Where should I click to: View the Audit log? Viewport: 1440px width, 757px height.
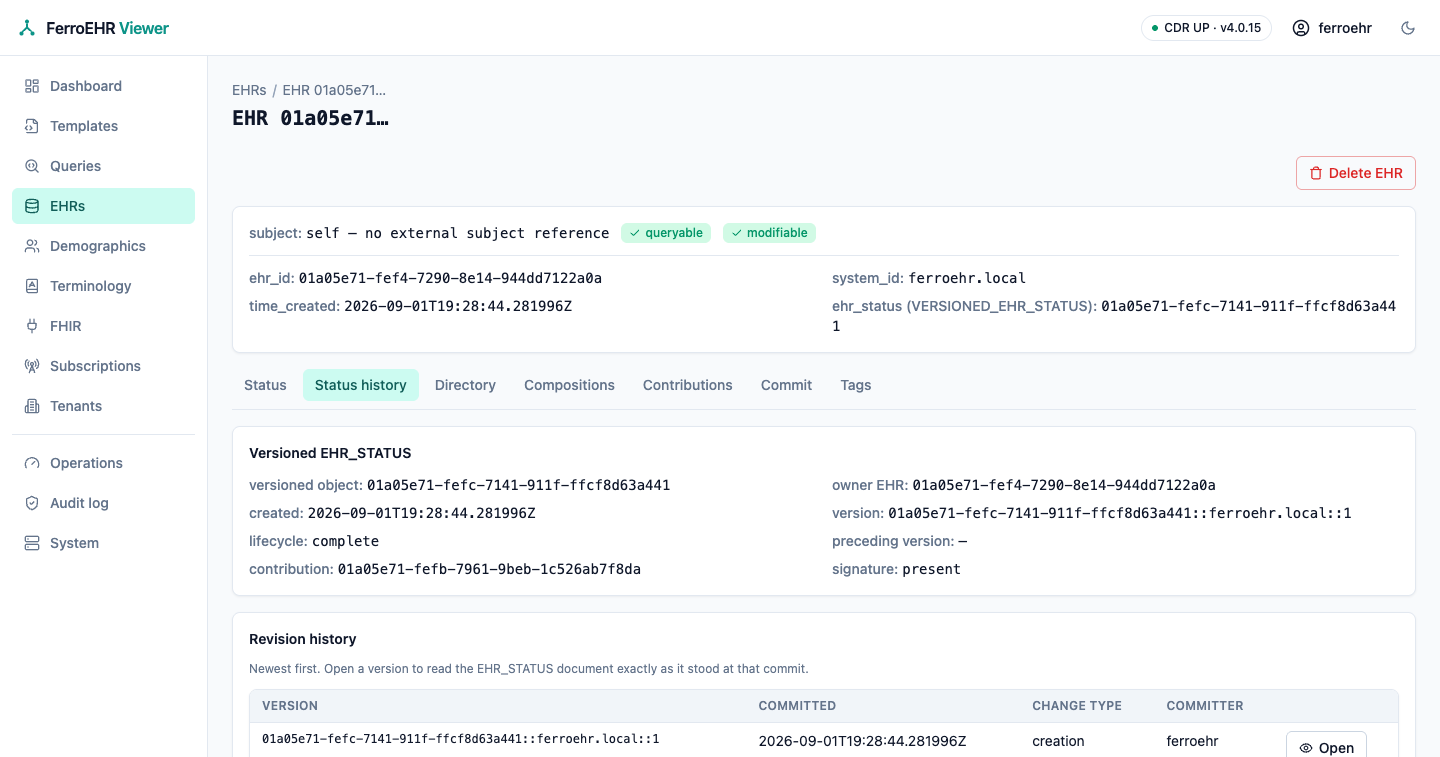click(x=103, y=503)
